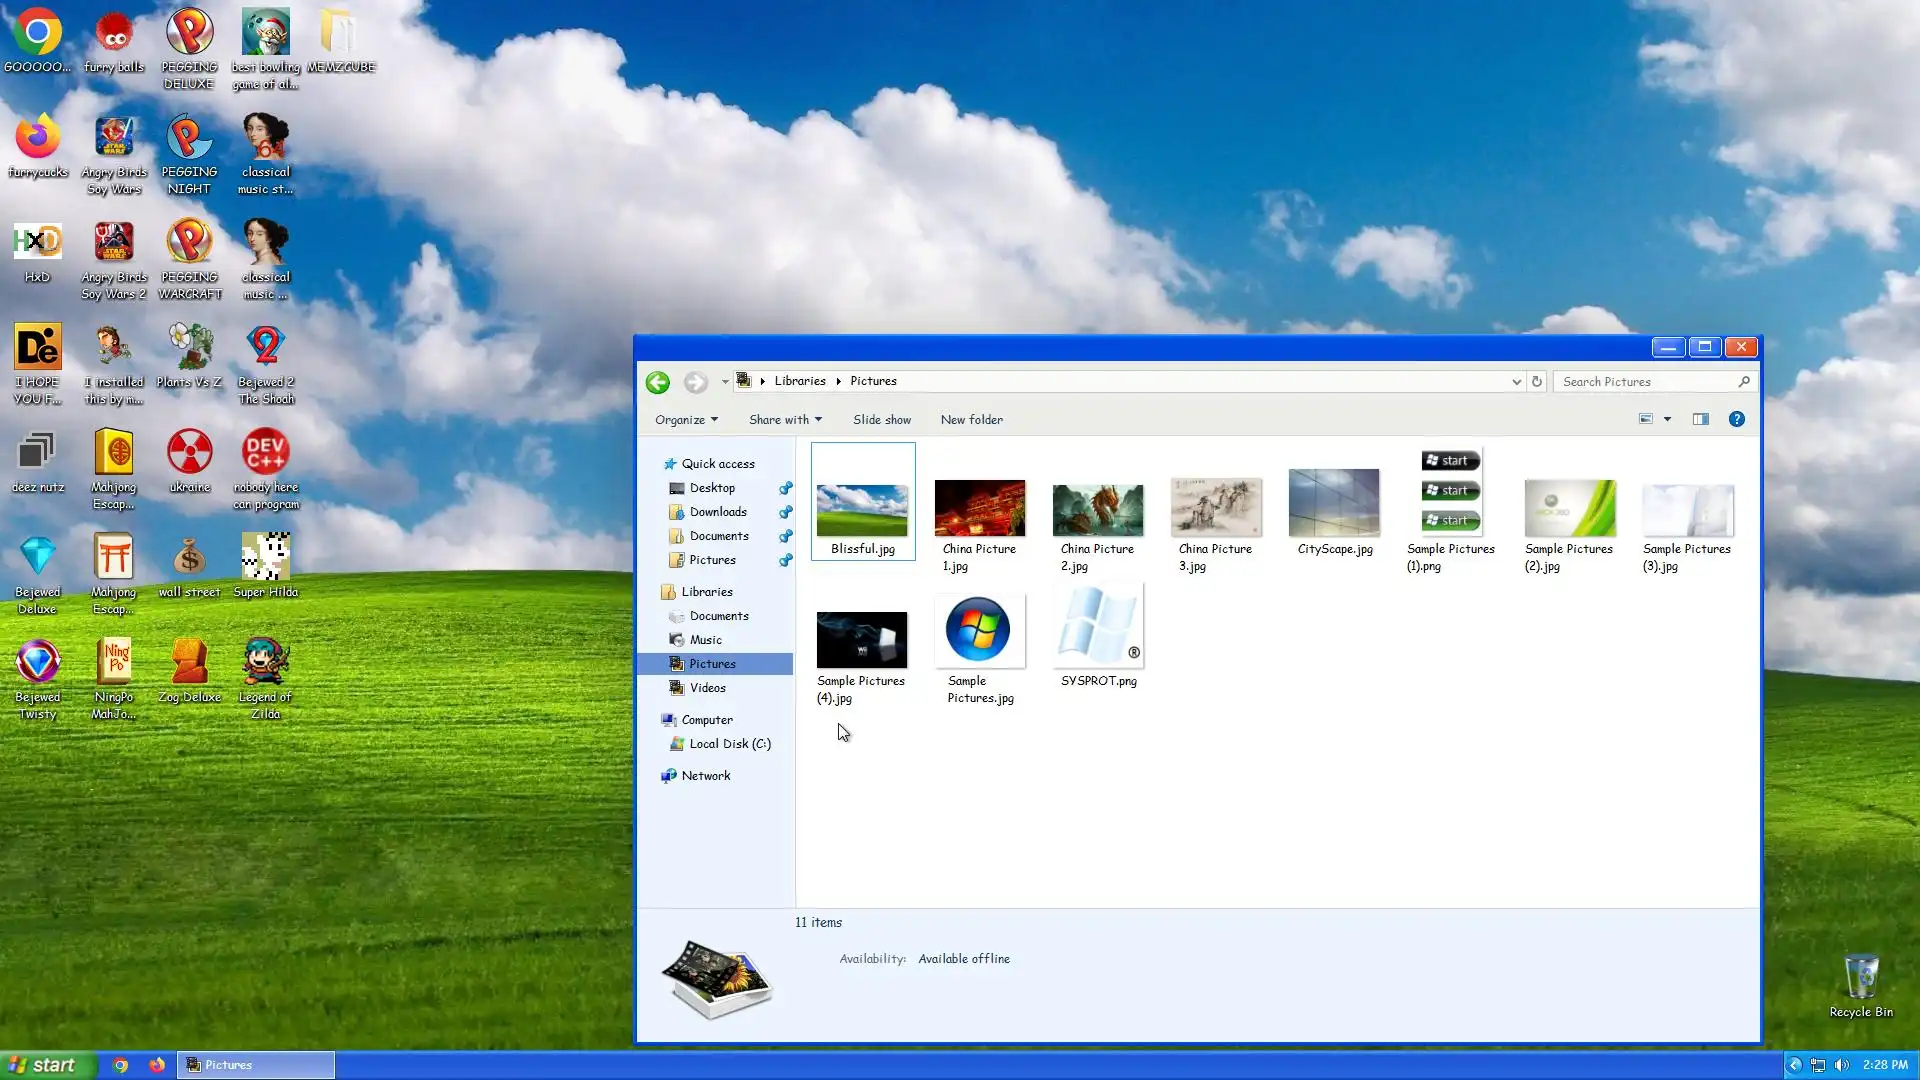Expand the Organize menu
The image size is (1920, 1080).
[x=686, y=420]
